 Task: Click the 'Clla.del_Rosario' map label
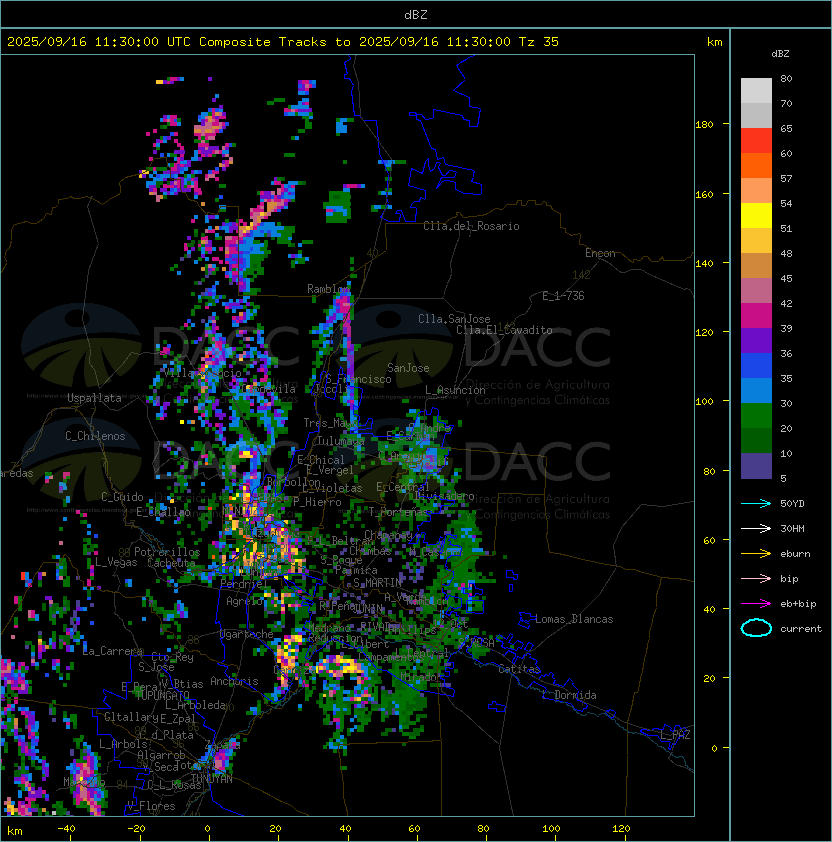471,226
